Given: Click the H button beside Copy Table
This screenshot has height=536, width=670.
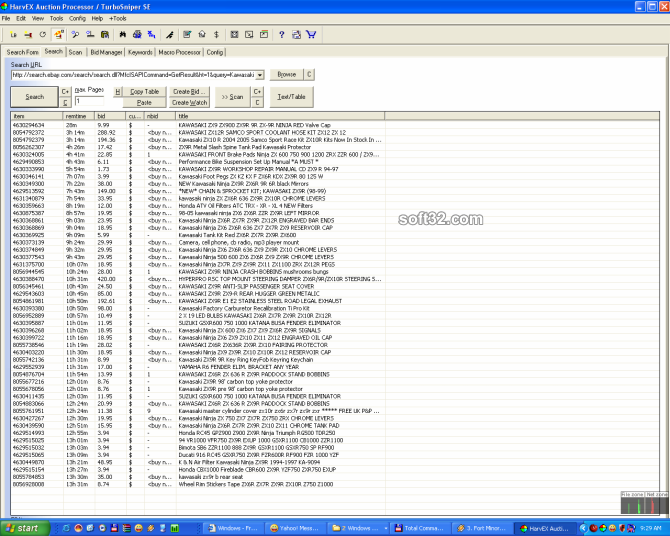Looking at the screenshot, I should click(x=118, y=91).
